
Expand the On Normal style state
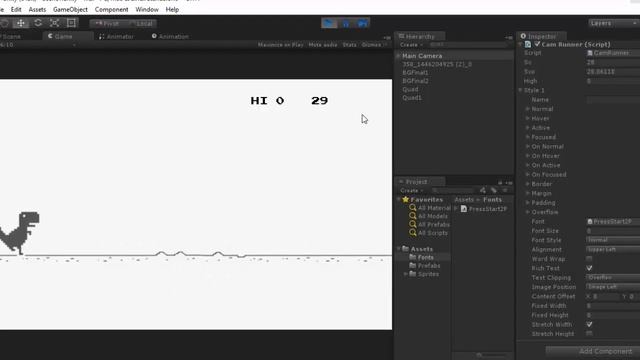click(527, 147)
